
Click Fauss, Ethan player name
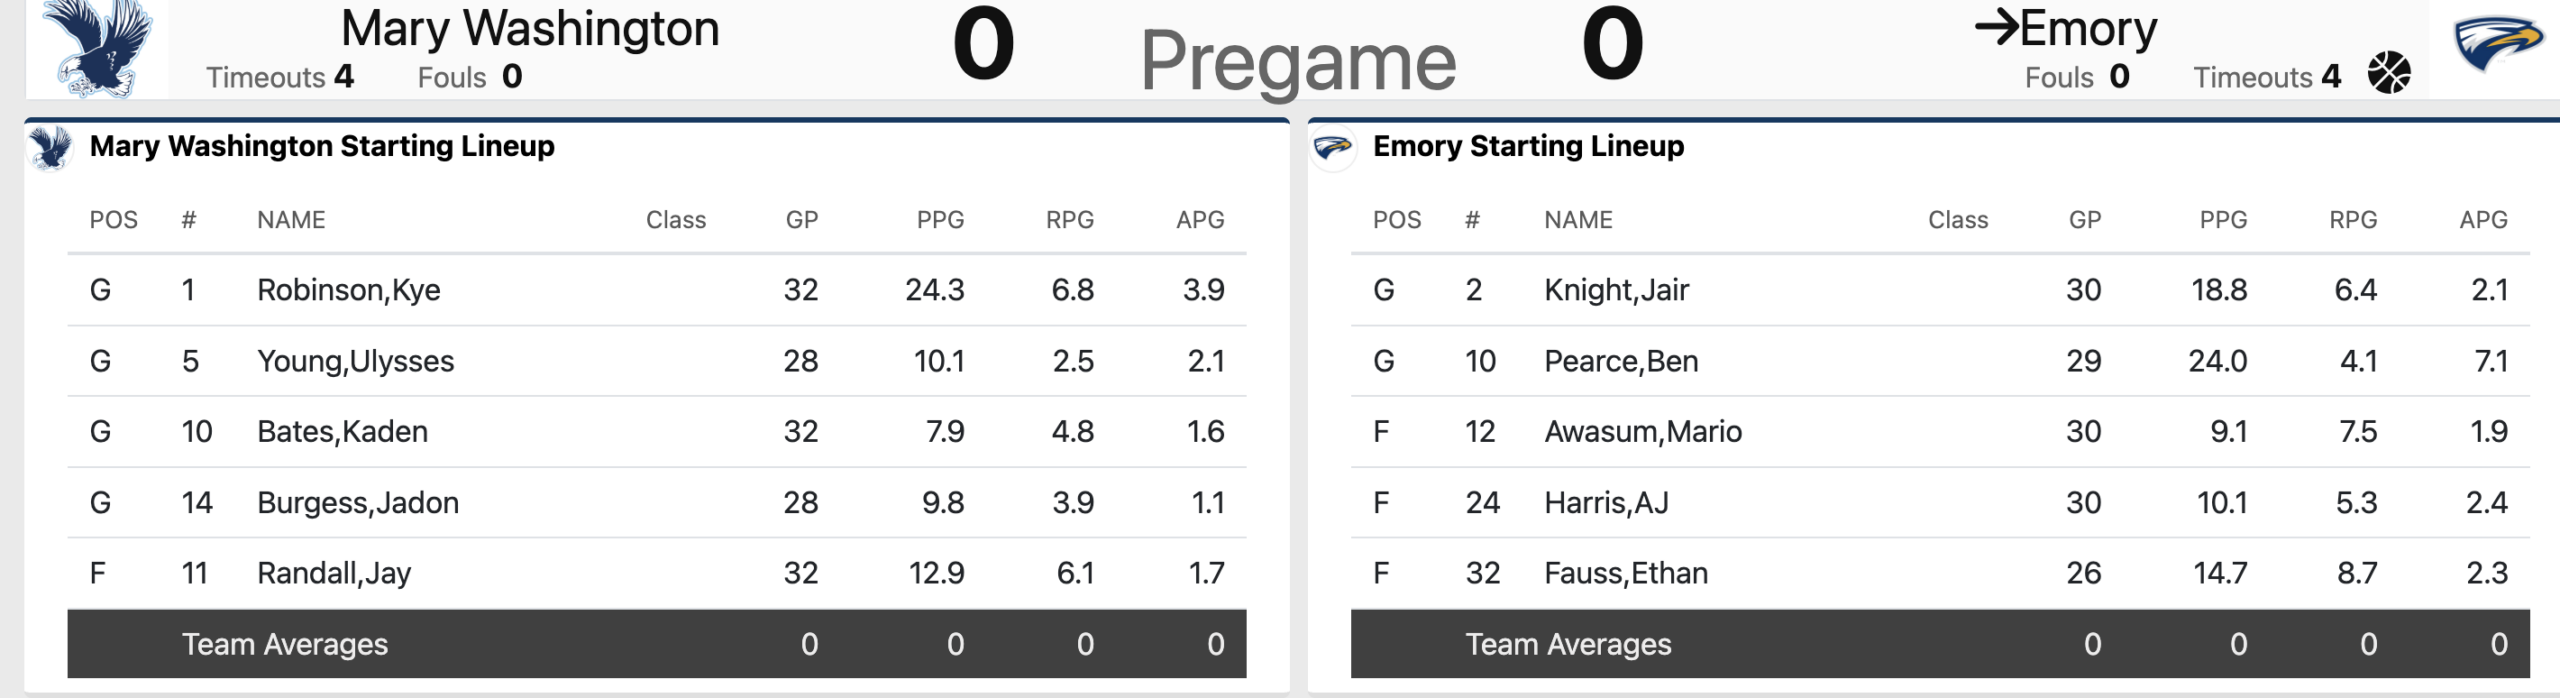tap(1626, 573)
